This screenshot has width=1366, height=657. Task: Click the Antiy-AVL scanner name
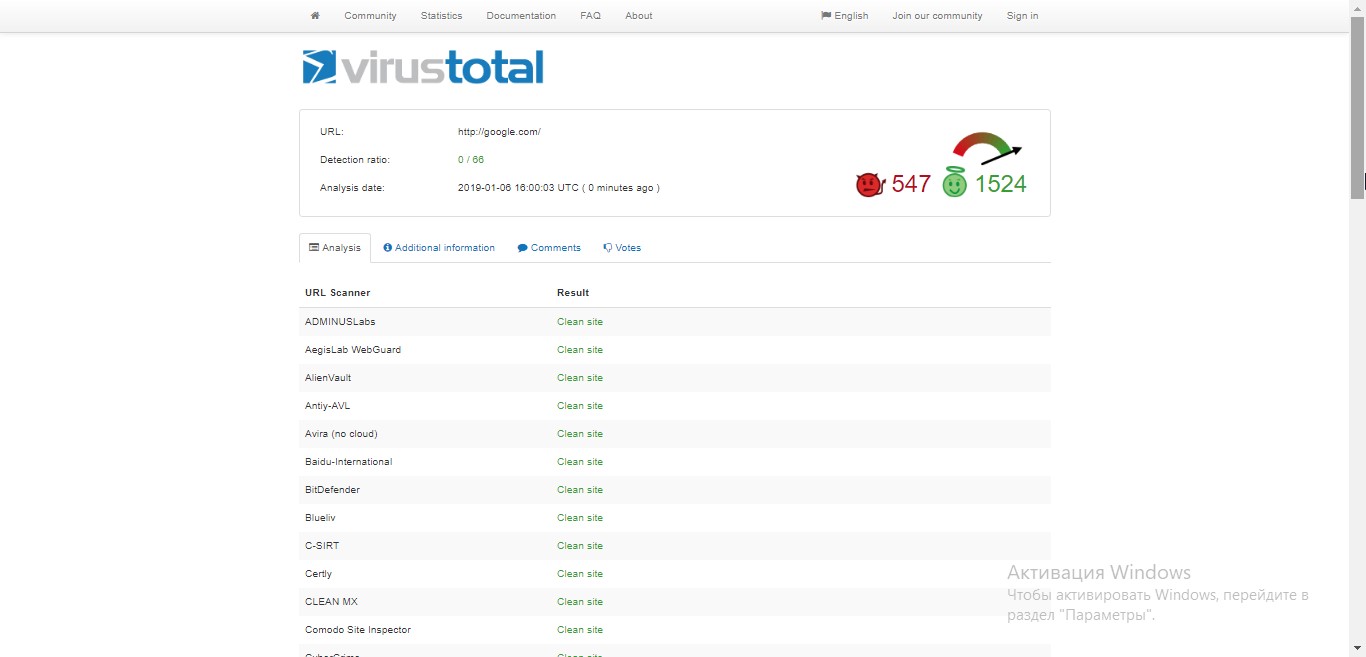(327, 406)
